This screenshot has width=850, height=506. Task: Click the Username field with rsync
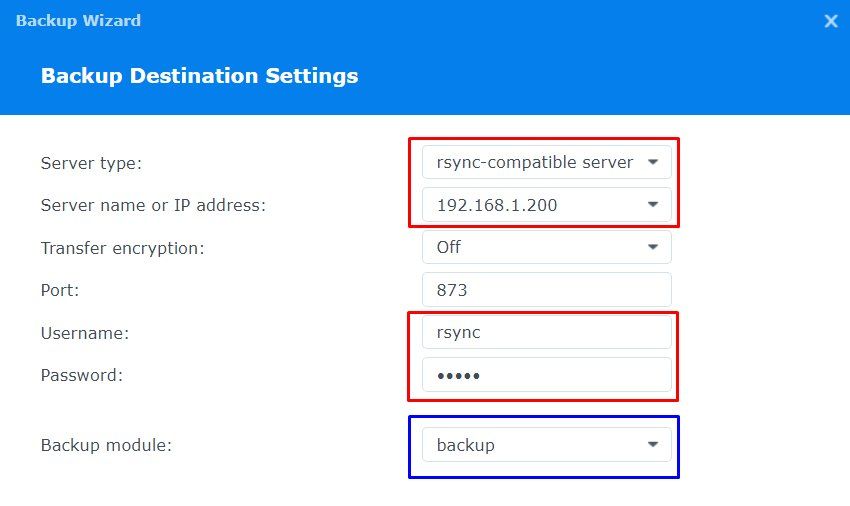pos(546,332)
